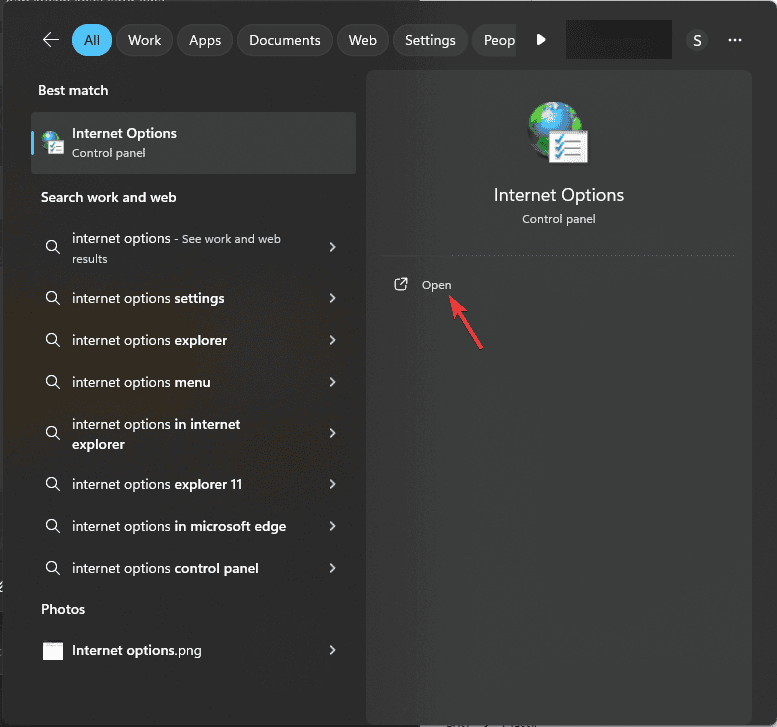Viewport: 777px width, 727px height.
Task: Click the Search work and web heading
Action: [109, 197]
